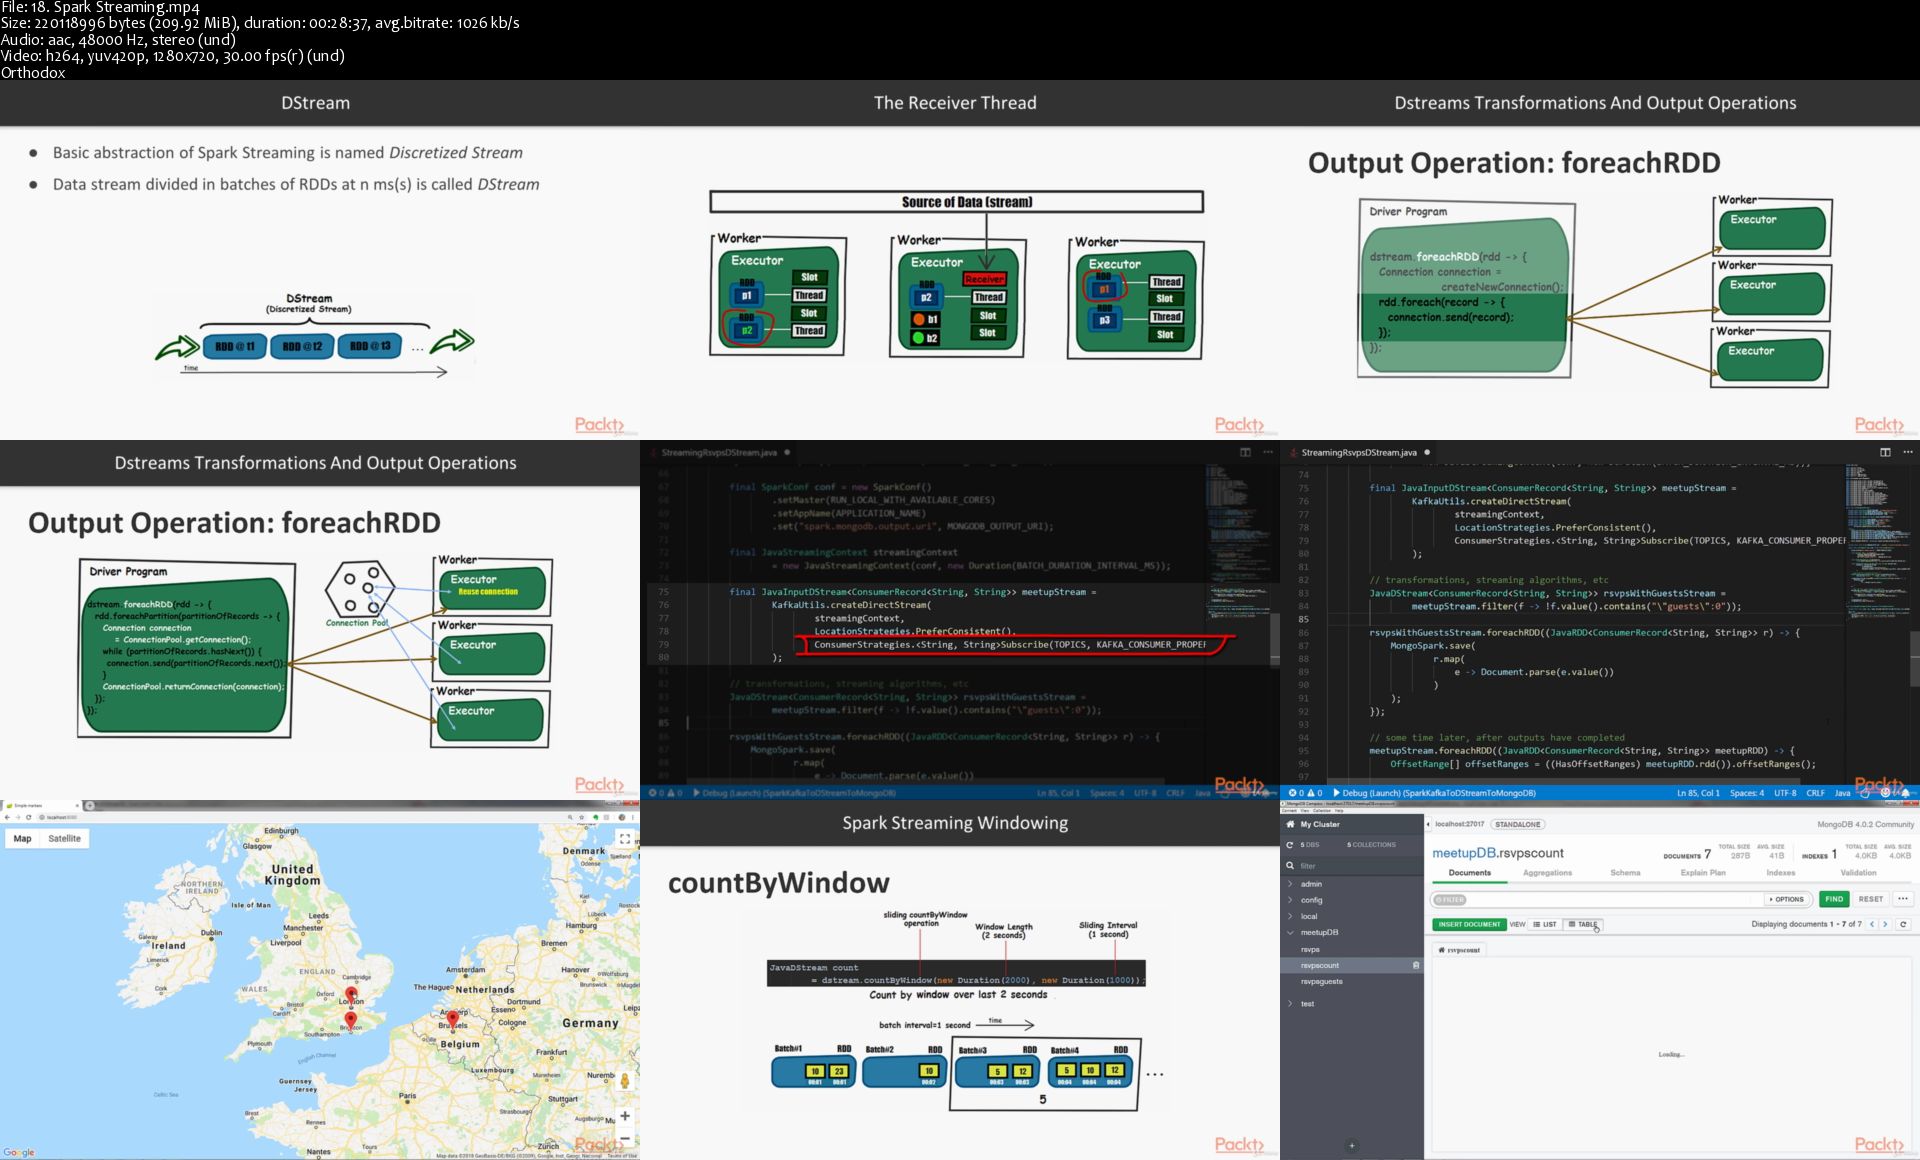This screenshot has width=1920, height=1160.
Task: Switch the map to Map view
Action: (22, 839)
